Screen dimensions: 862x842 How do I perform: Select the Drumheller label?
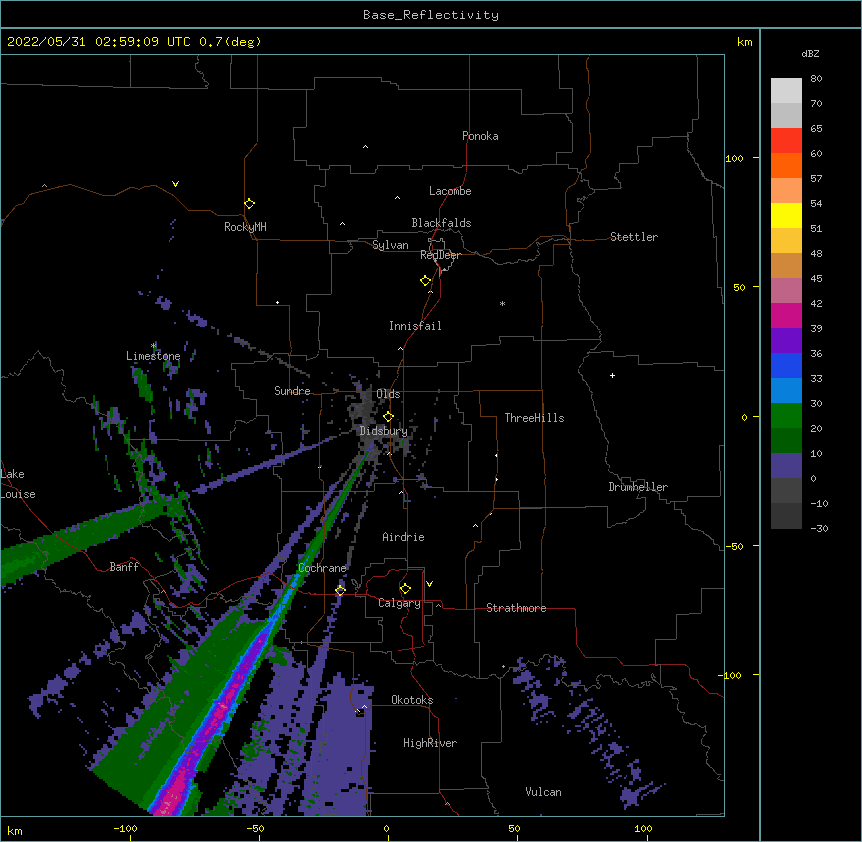(638, 487)
